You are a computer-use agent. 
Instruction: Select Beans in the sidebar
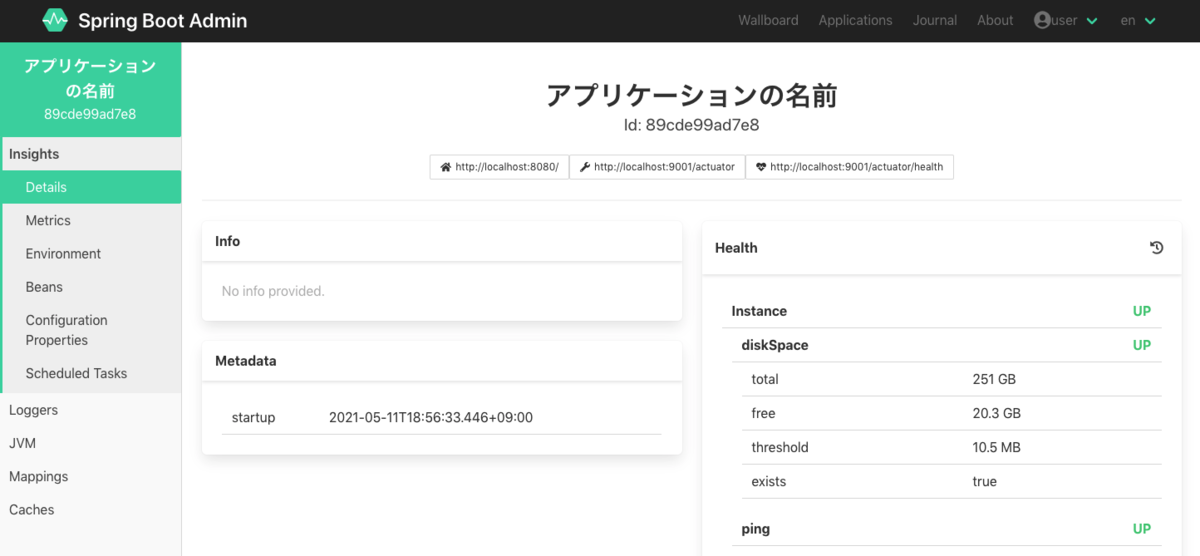91,286
